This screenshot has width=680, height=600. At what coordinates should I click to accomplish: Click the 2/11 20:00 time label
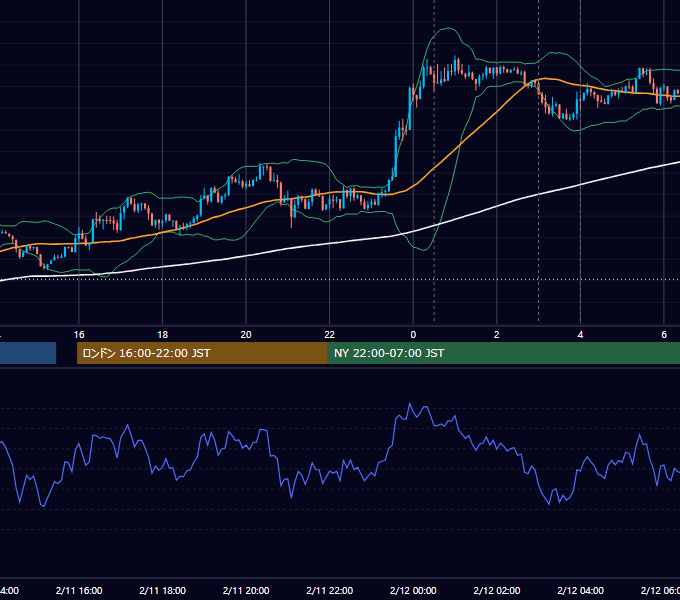pyautogui.click(x=246, y=590)
